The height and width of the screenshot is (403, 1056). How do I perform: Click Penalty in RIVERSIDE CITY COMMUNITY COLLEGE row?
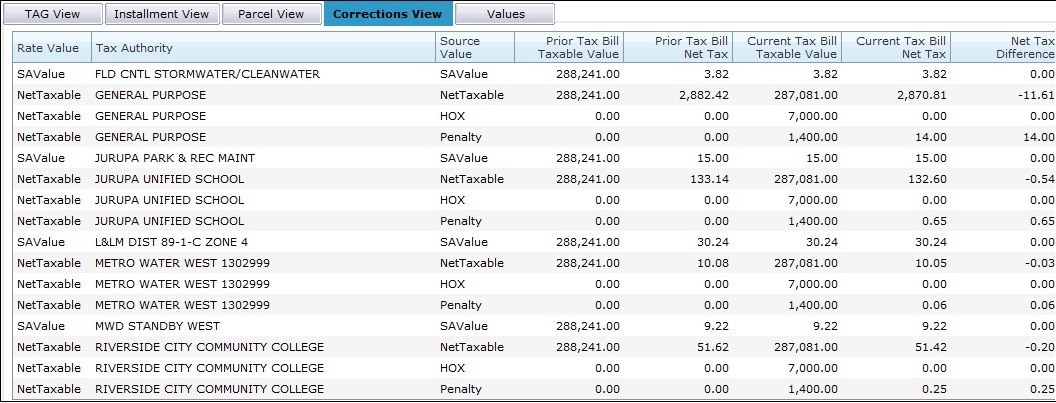tap(461, 389)
